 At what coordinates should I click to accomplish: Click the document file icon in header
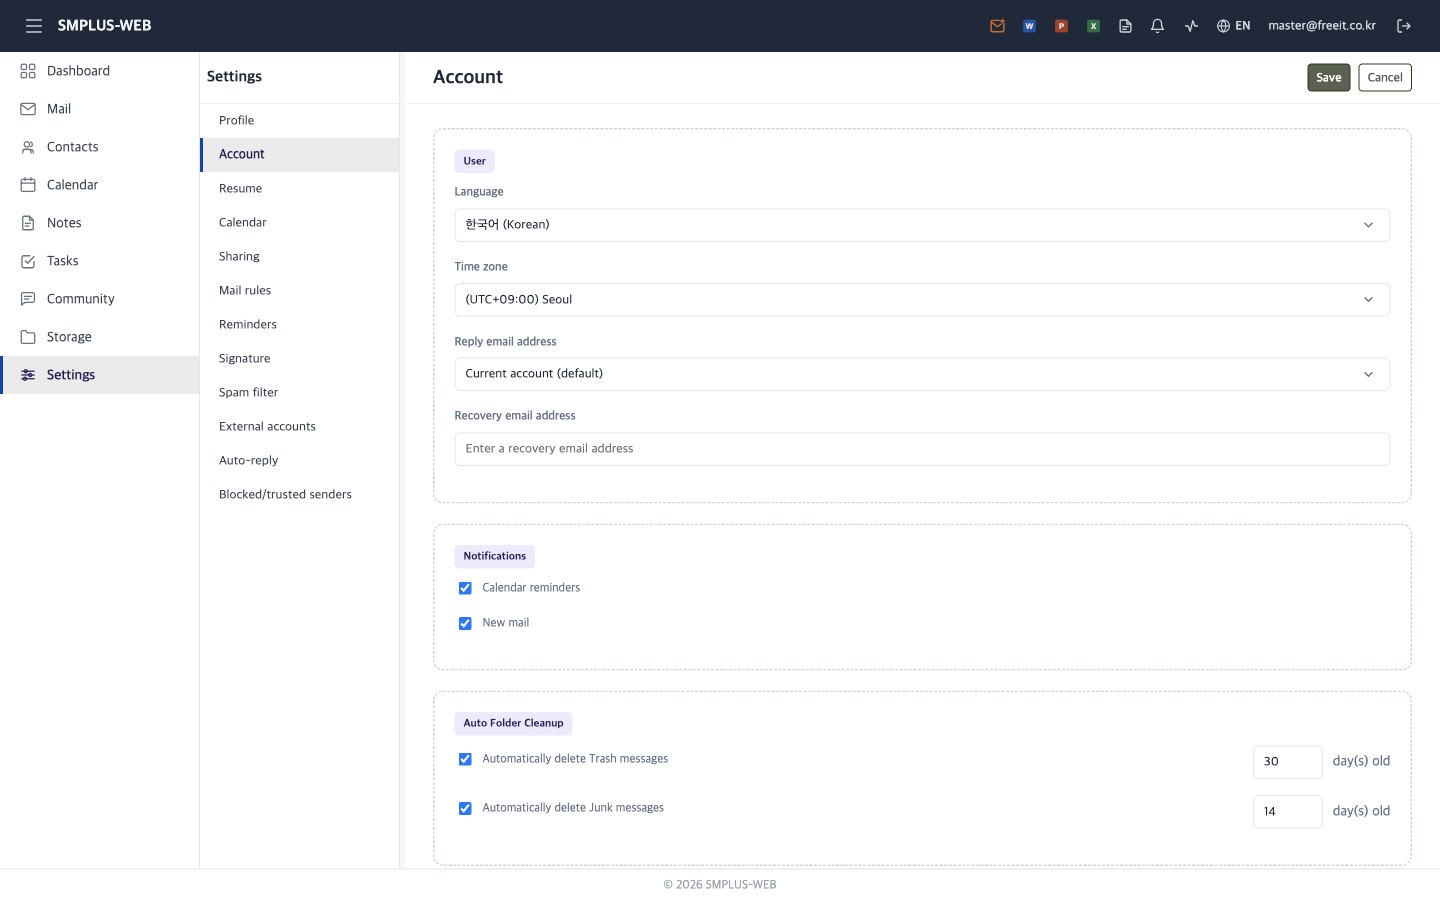coord(1125,26)
